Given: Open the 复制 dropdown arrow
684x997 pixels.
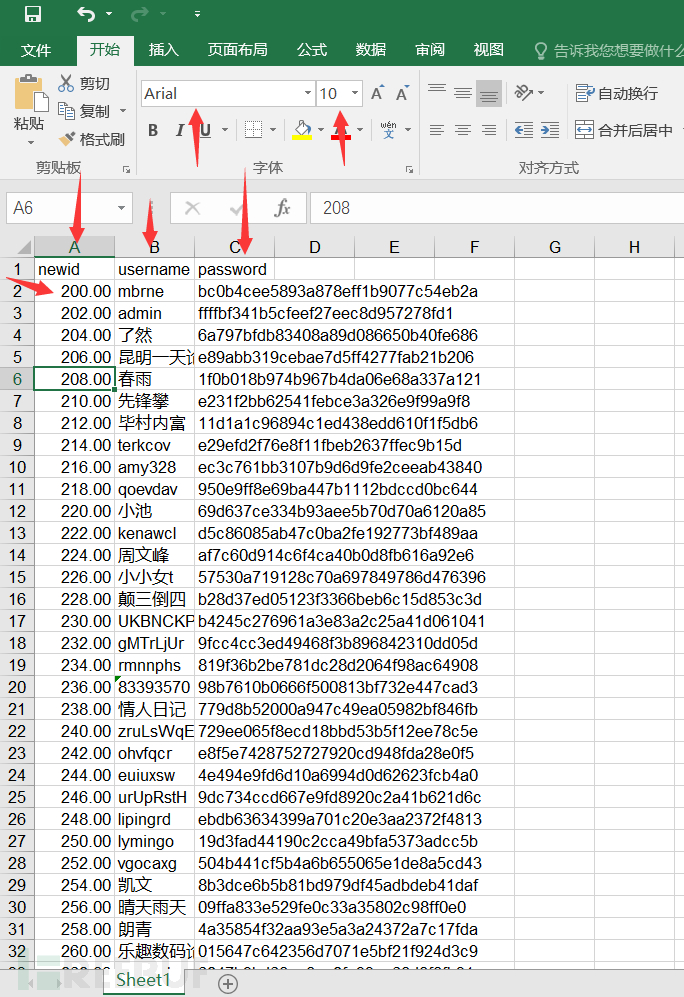Looking at the screenshot, I should pos(123,111).
